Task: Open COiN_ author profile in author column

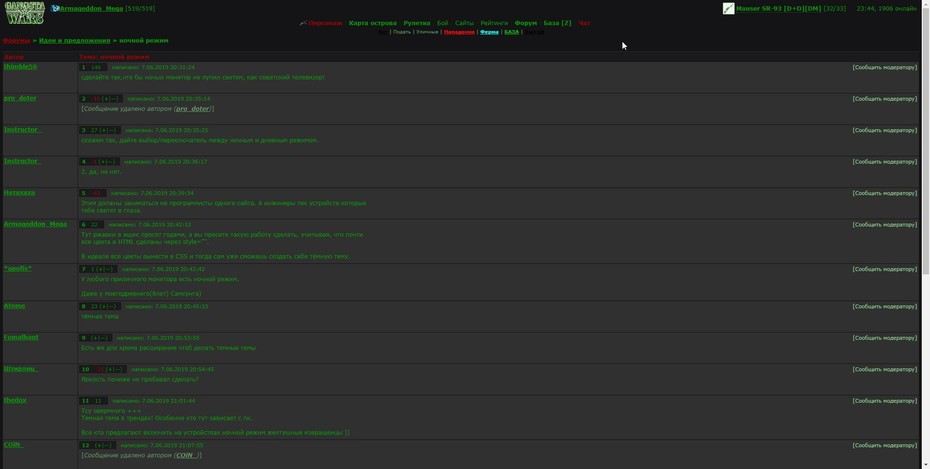Action: click(x=14, y=445)
